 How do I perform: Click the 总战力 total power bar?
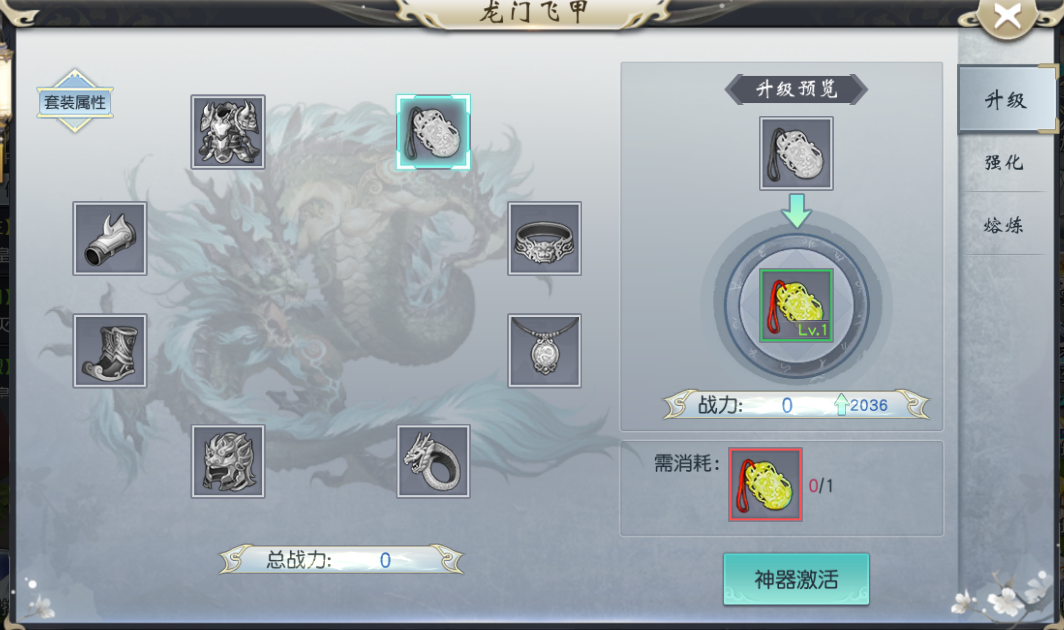[341, 560]
